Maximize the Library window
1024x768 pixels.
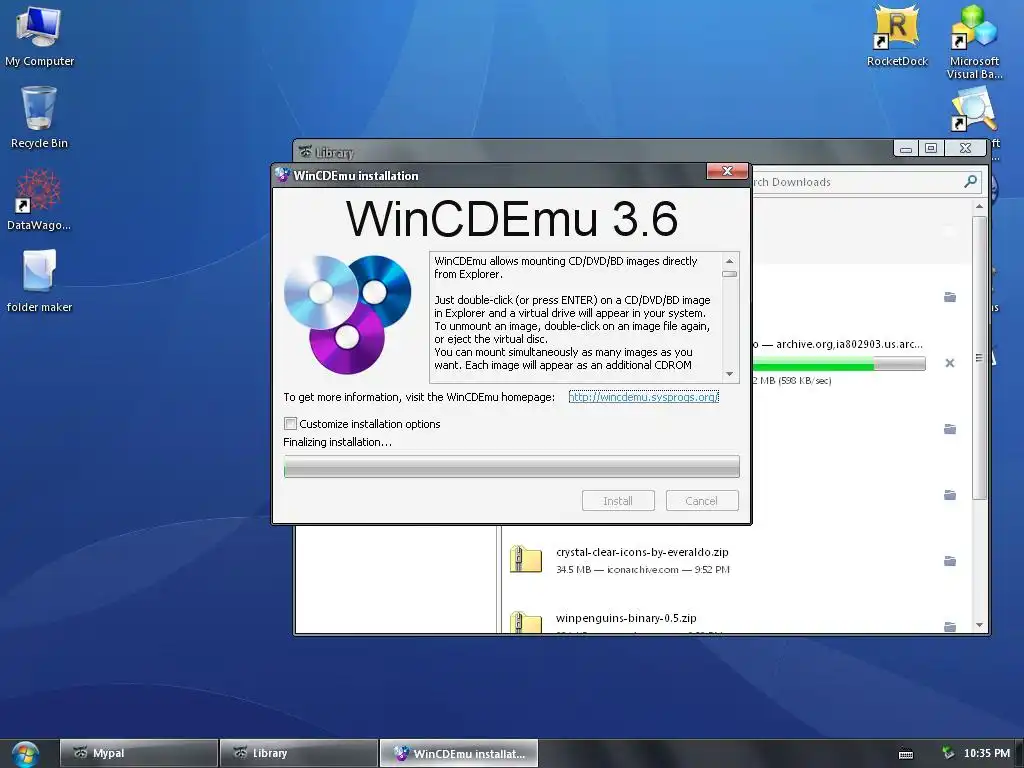pyautogui.click(x=931, y=148)
